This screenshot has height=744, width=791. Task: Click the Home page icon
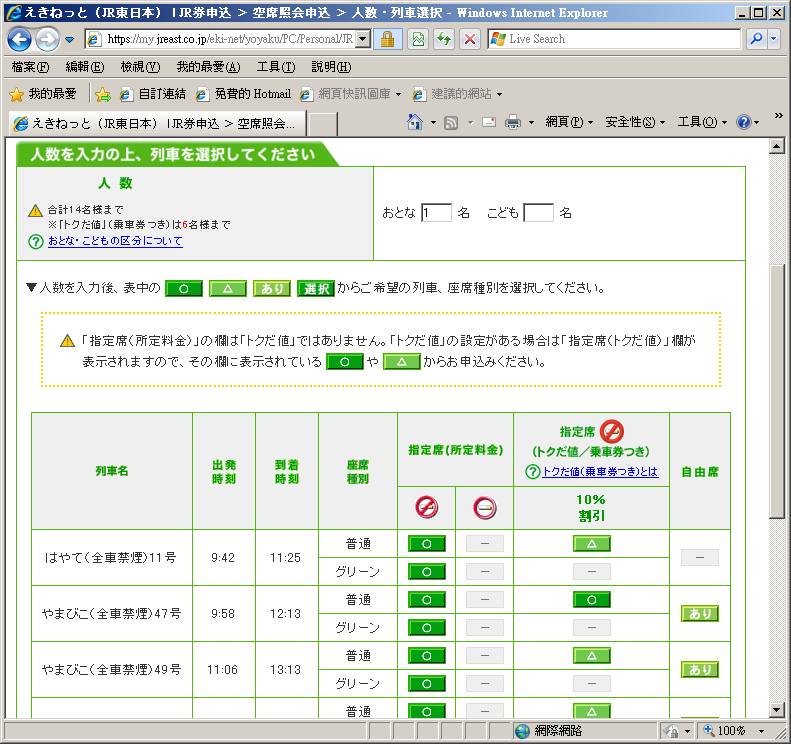[x=415, y=122]
